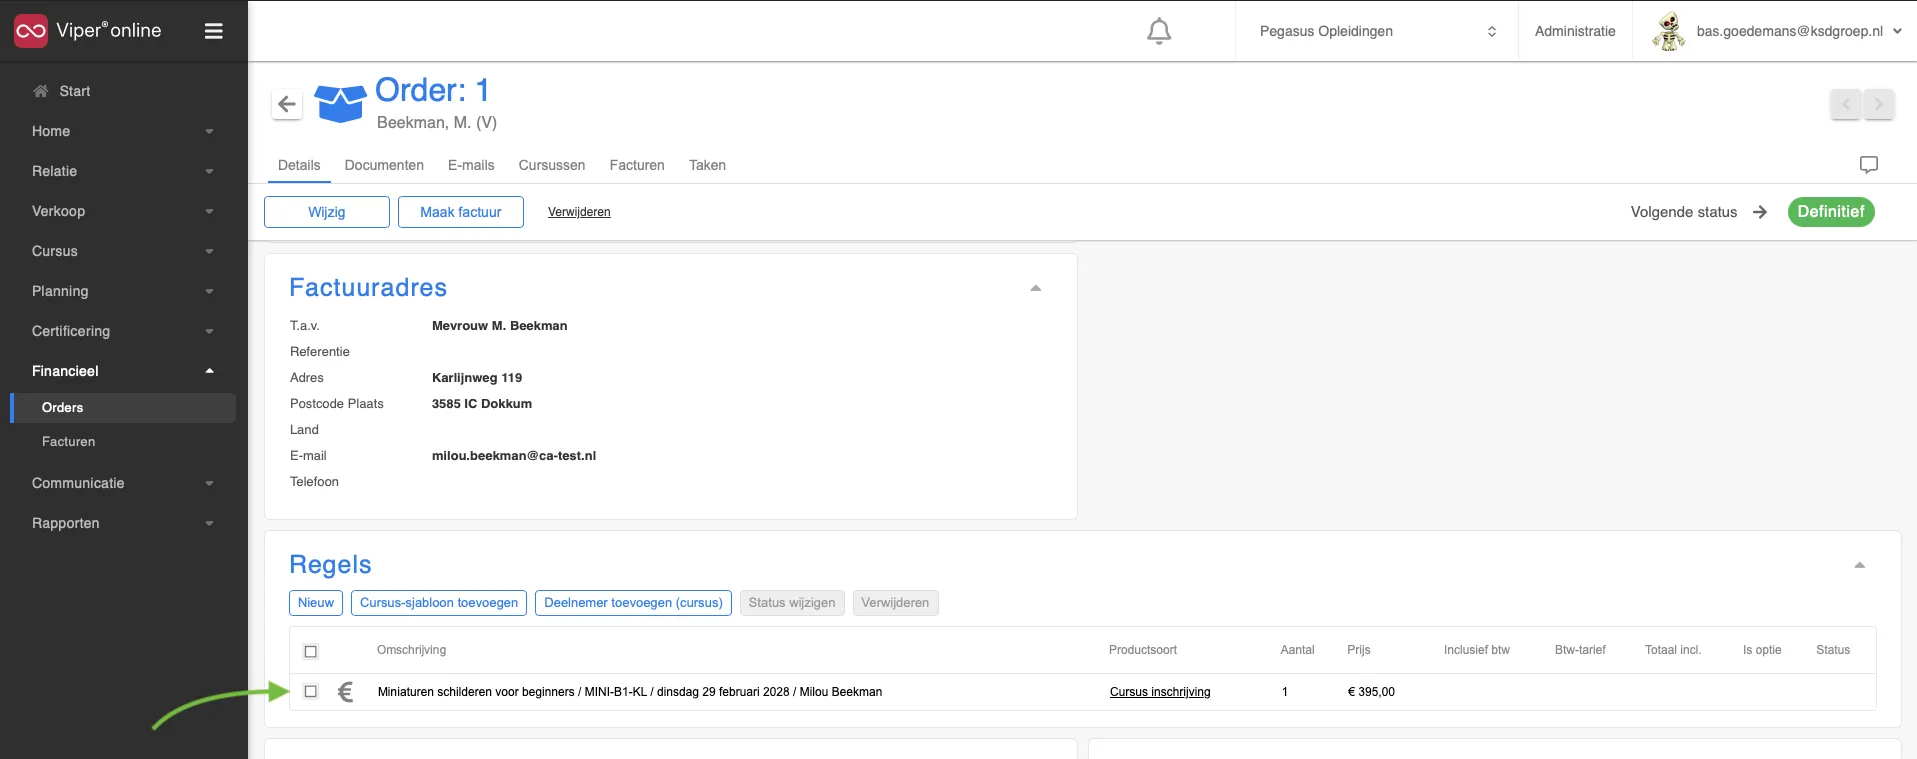Switch to the E-mails tab

[x=471, y=165]
